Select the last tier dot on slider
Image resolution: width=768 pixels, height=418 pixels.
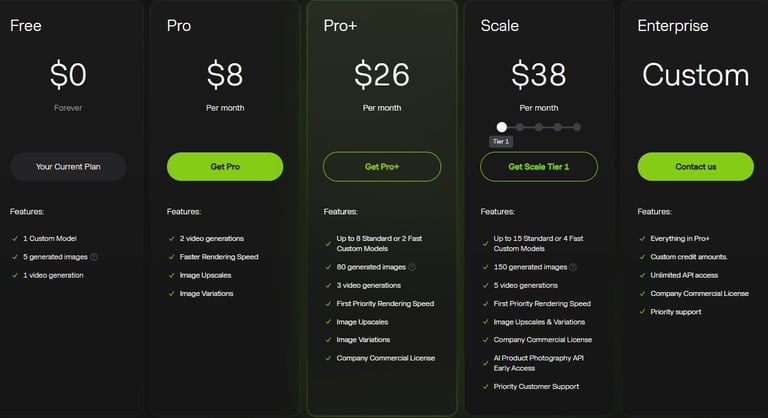[x=577, y=127]
